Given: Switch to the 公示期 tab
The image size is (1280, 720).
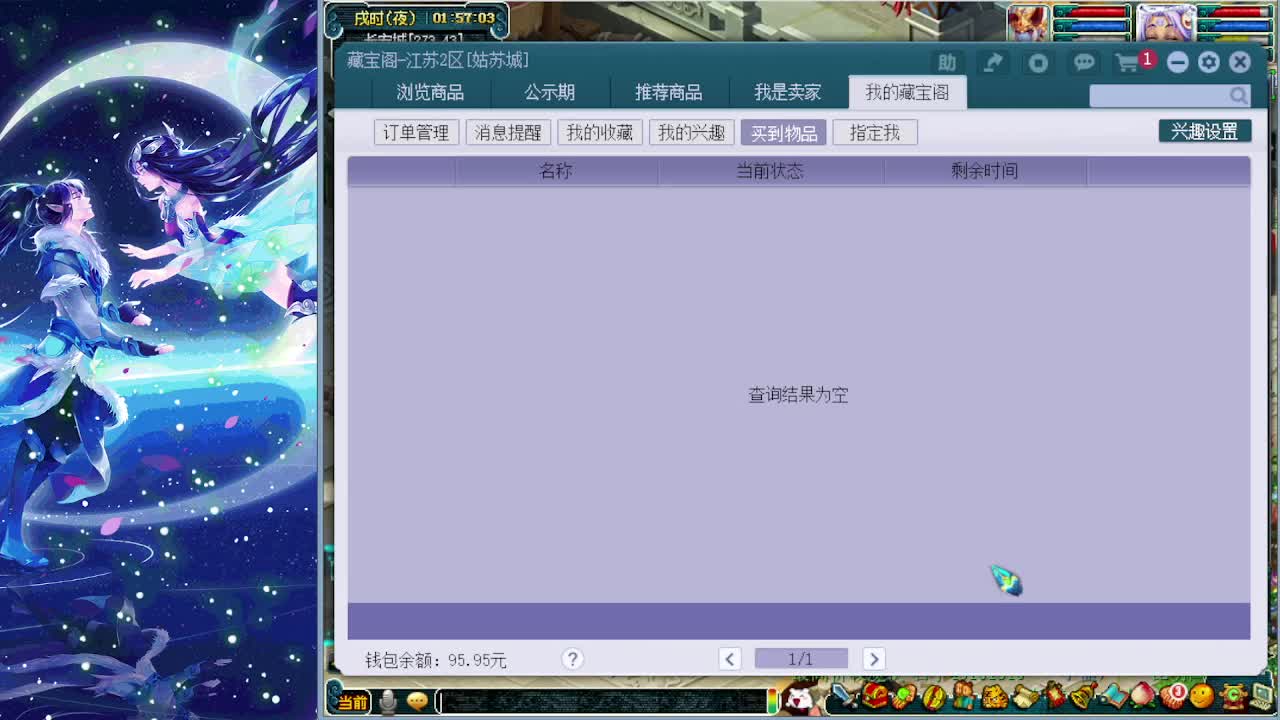Looking at the screenshot, I should (550, 92).
